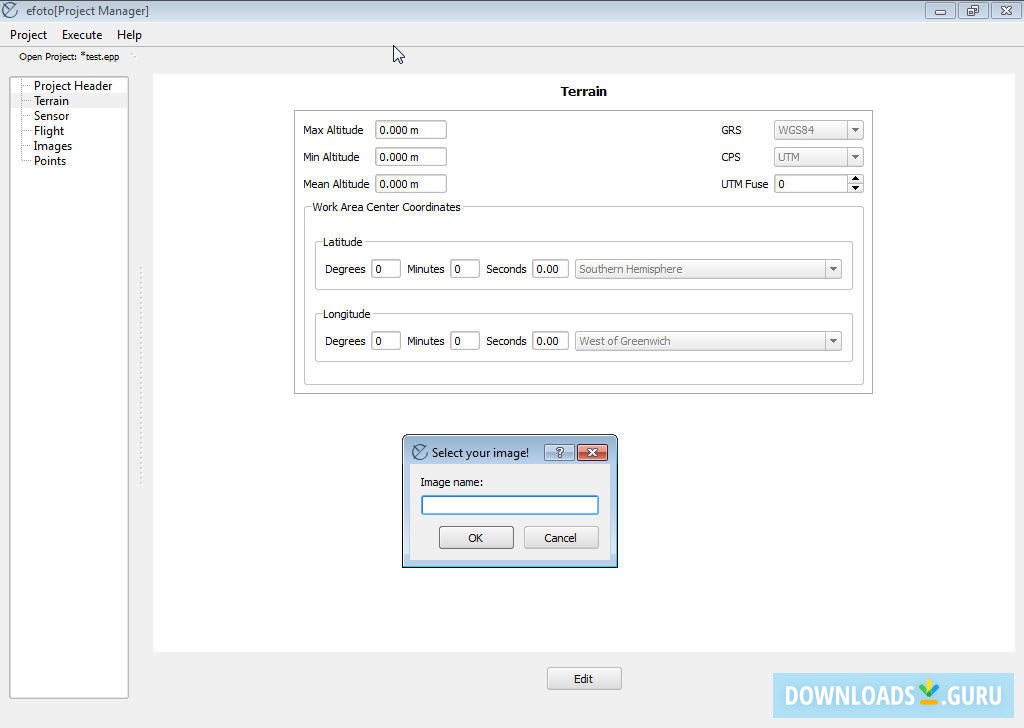Click the Max Altitude field
The height and width of the screenshot is (728, 1024).
(410, 130)
